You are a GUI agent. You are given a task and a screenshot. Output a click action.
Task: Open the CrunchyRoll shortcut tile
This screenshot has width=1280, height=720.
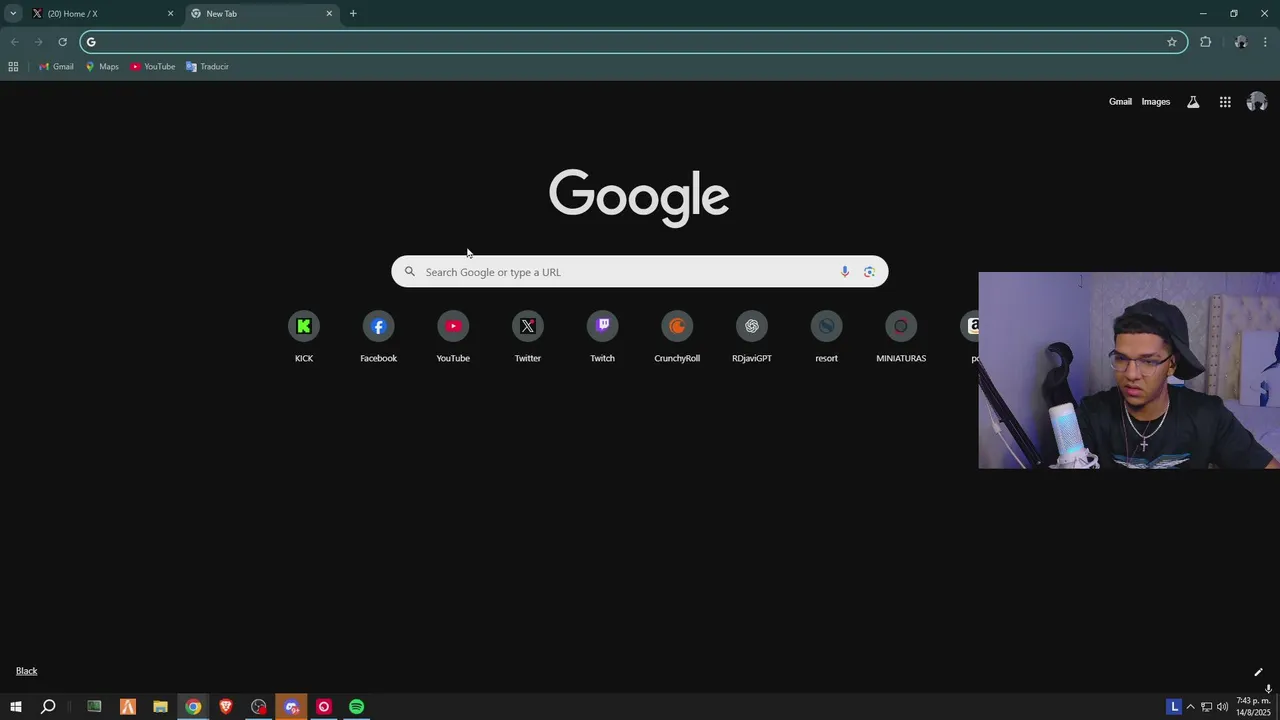point(677,337)
